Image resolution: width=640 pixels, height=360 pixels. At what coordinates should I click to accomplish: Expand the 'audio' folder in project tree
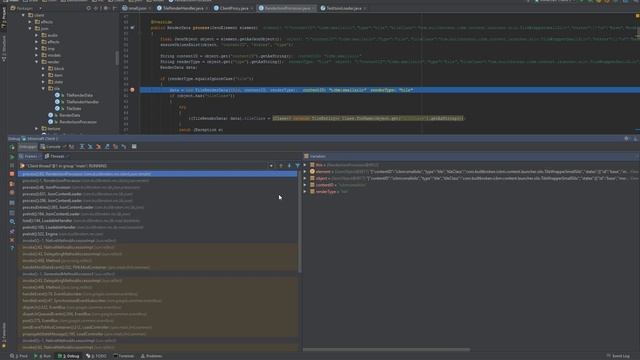[36, 36]
